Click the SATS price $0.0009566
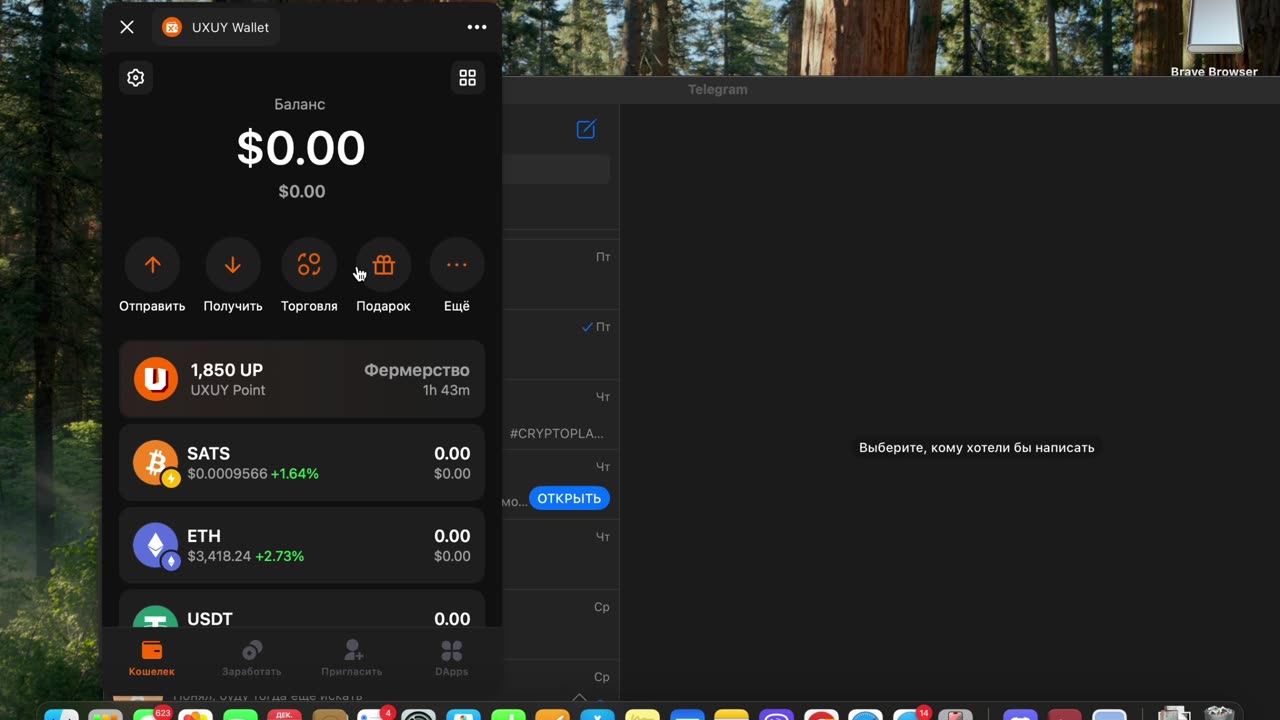 (x=227, y=474)
